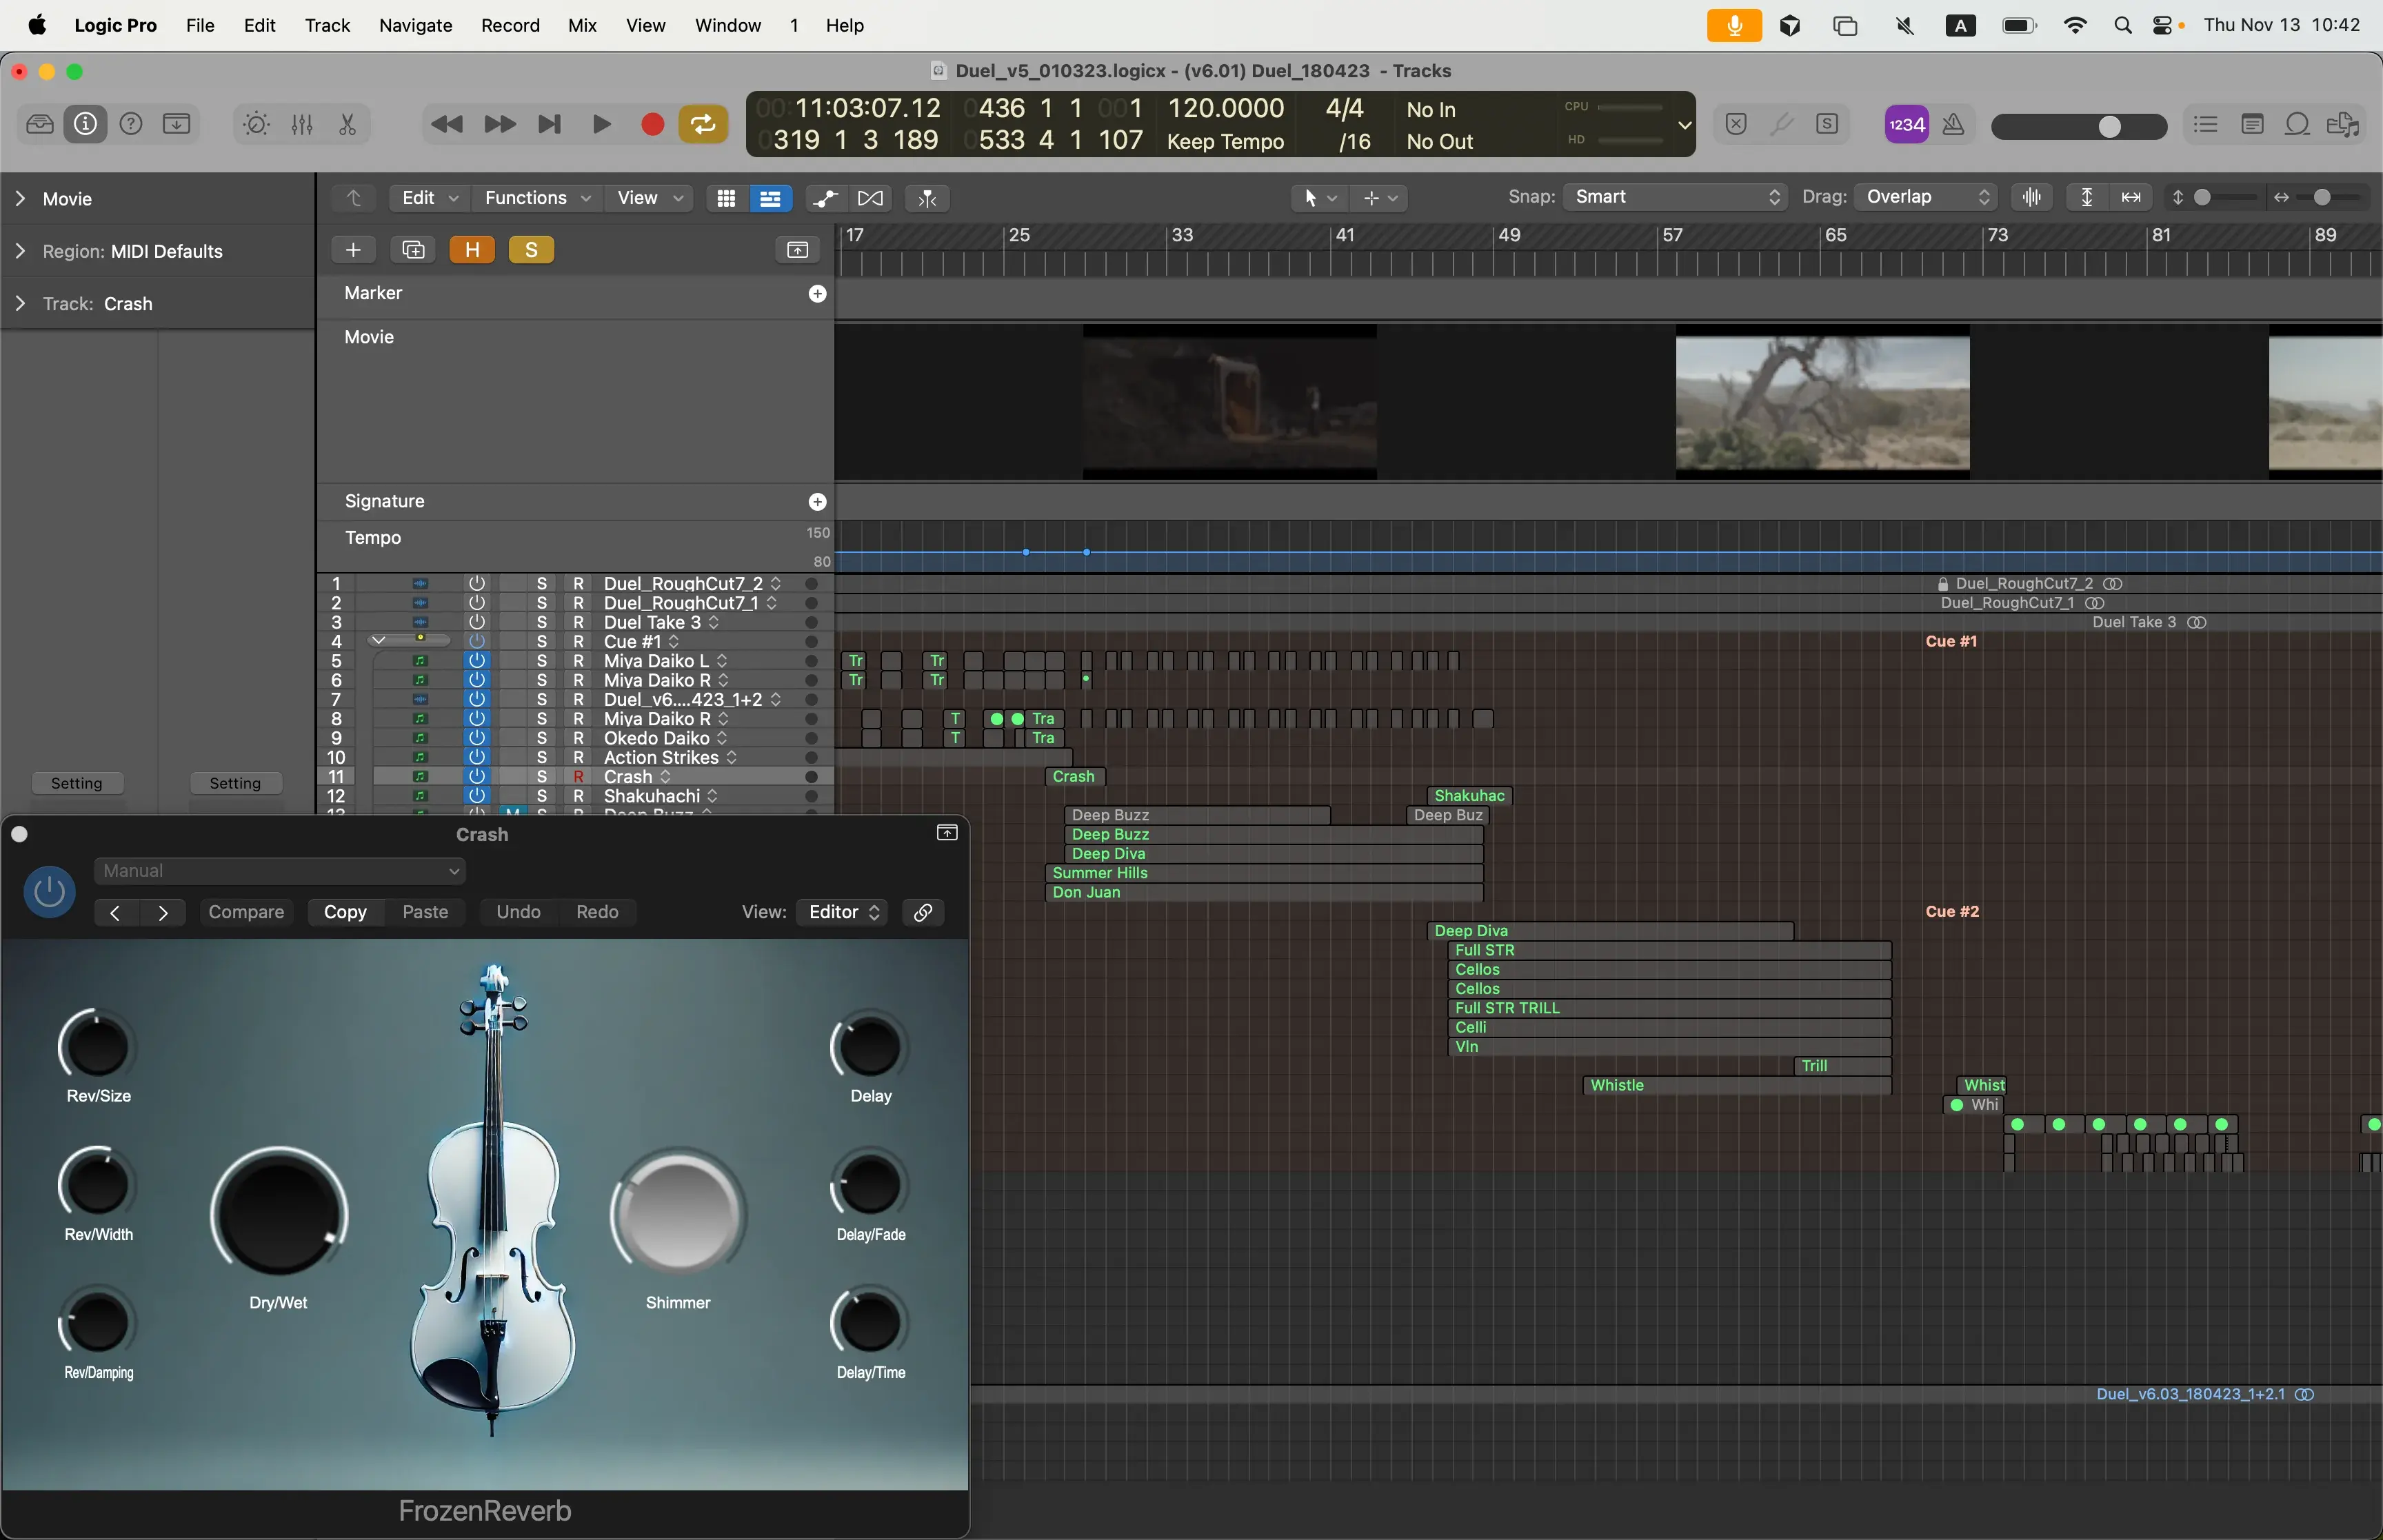This screenshot has height=1540, width=2383.
Task: Record-enable the Duel Take 3 track
Action: click(x=578, y=622)
